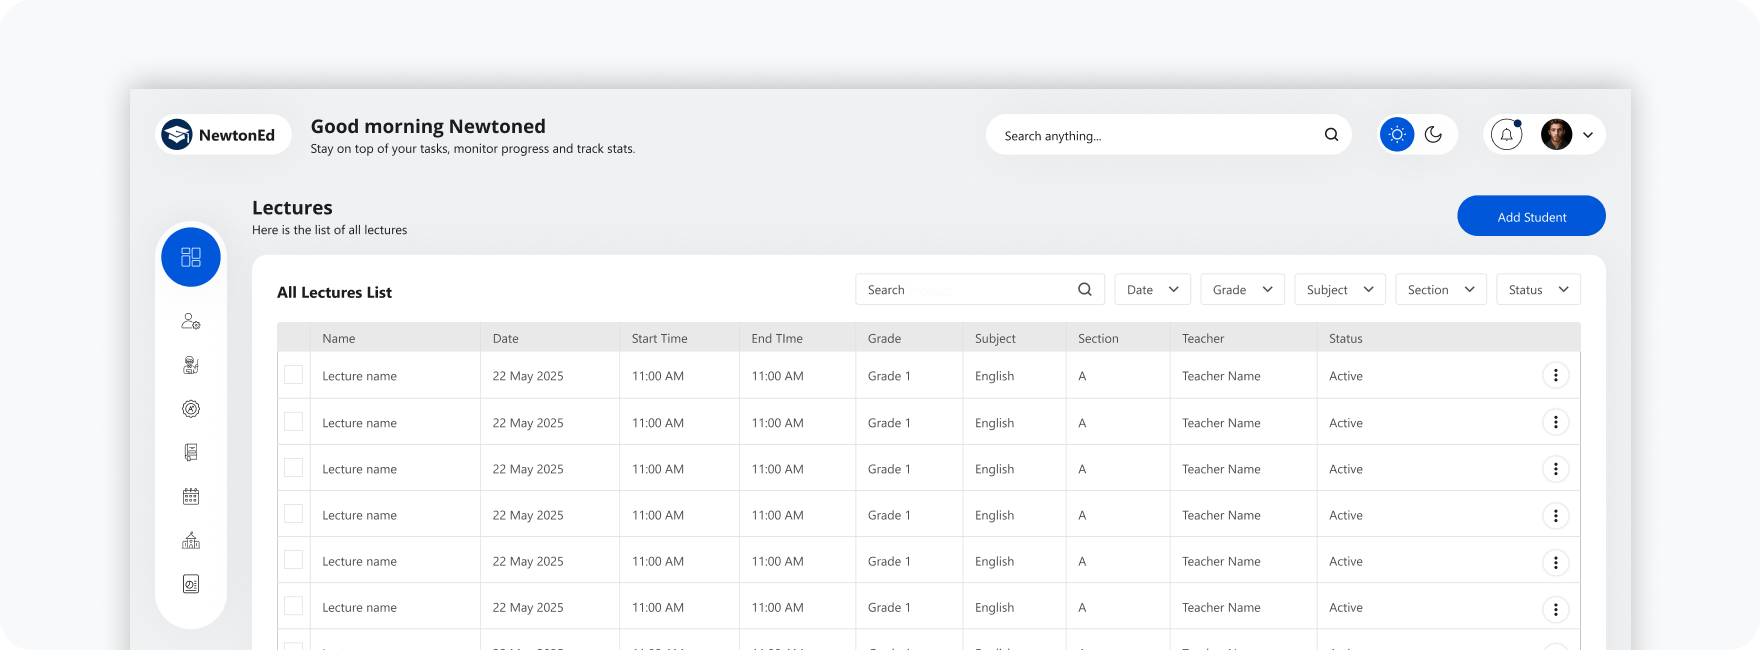Switch to light mode sun icon
This screenshot has height=650, width=1760.
pyautogui.click(x=1397, y=134)
